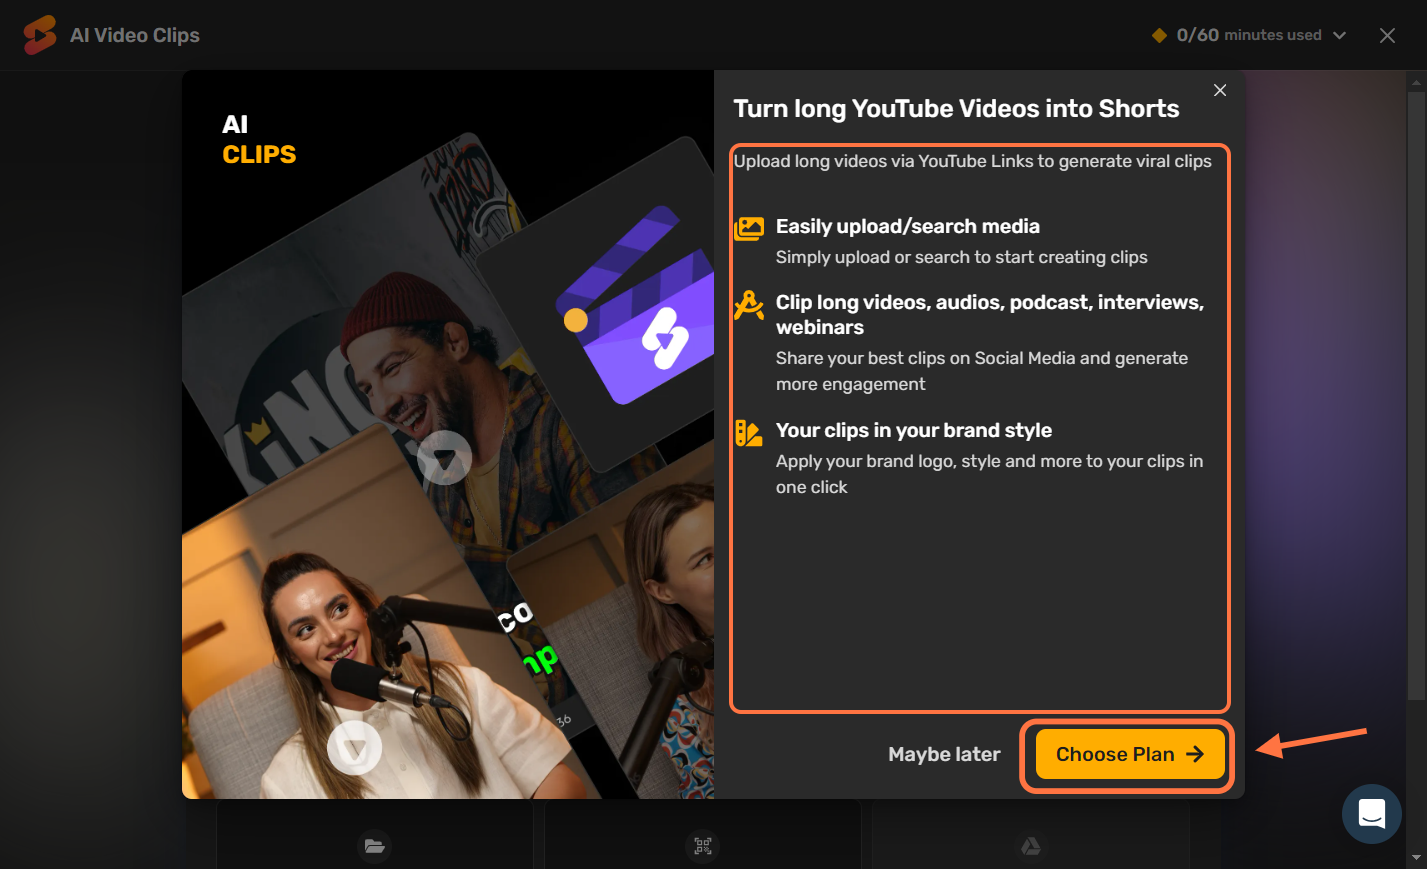Click the page scrollbar down arrow
This screenshot has width=1427, height=869.
[x=1416, y=858]
